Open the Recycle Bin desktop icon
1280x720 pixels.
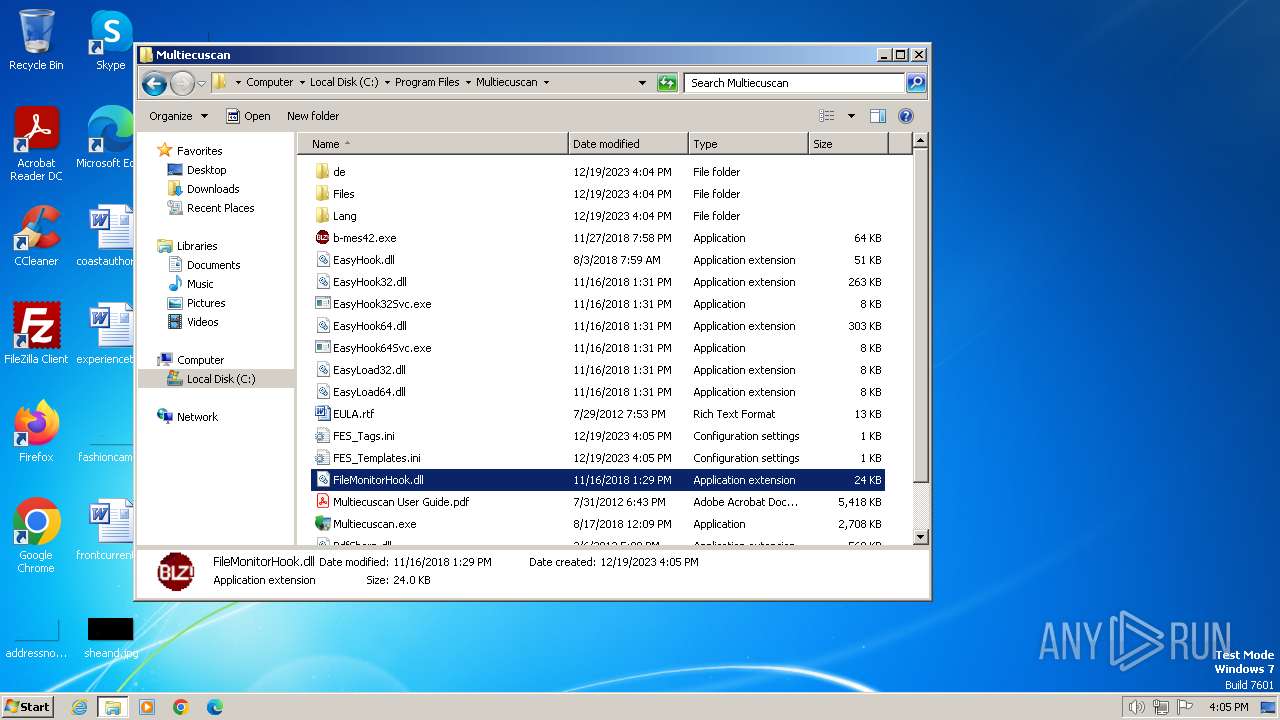click(36, 40)
